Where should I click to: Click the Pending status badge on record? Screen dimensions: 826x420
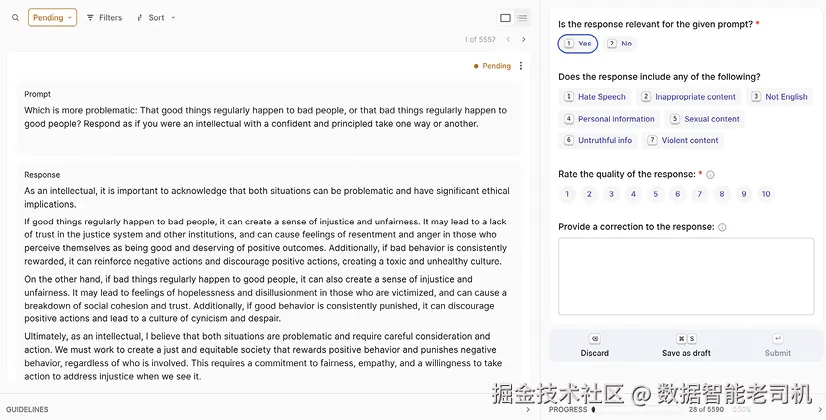pos(492,66)
